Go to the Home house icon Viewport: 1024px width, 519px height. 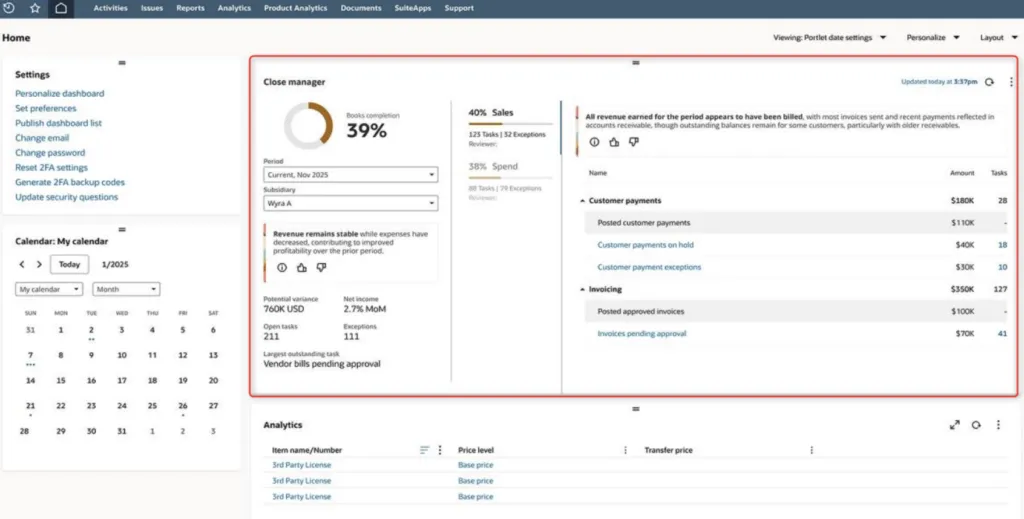(x=61, y=8)
